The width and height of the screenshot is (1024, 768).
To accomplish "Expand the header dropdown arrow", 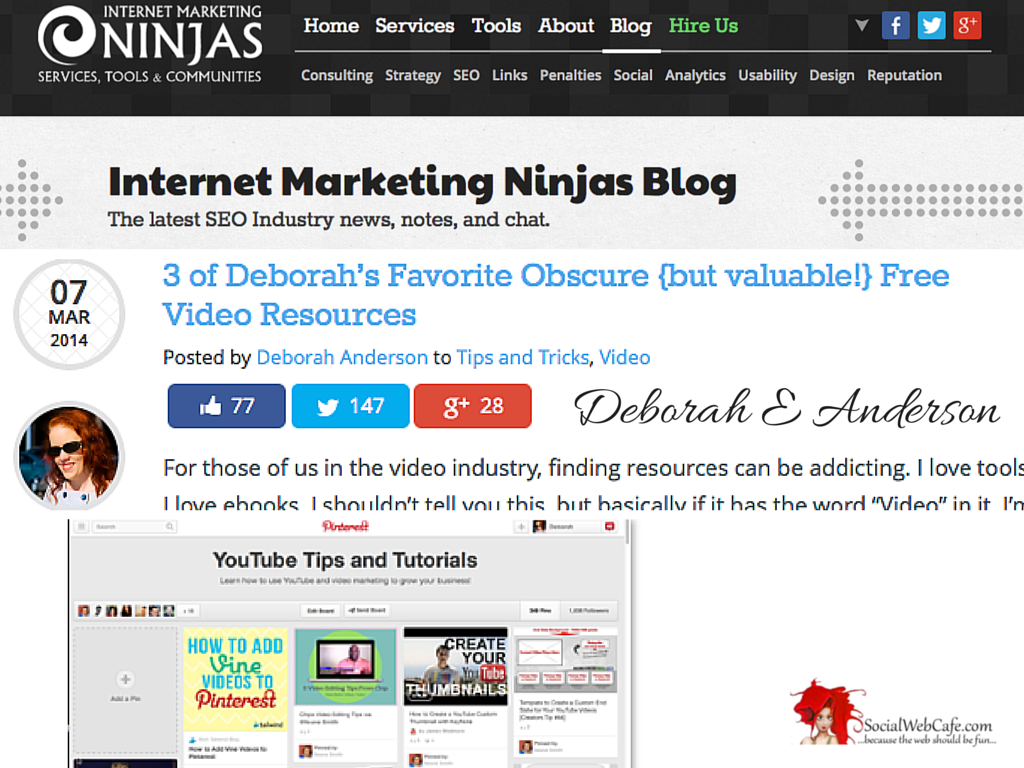I will 862,25.
